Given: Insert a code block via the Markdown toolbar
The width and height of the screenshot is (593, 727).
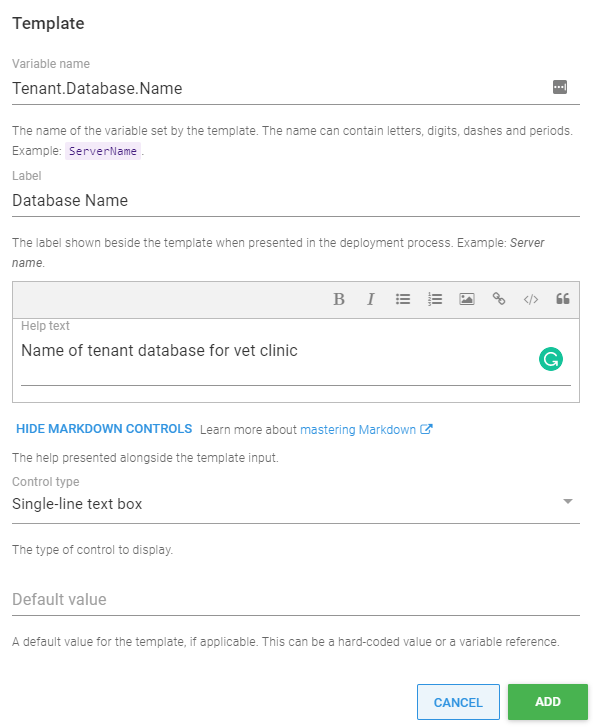Looking at the screenshot, I should pos(530,299).
